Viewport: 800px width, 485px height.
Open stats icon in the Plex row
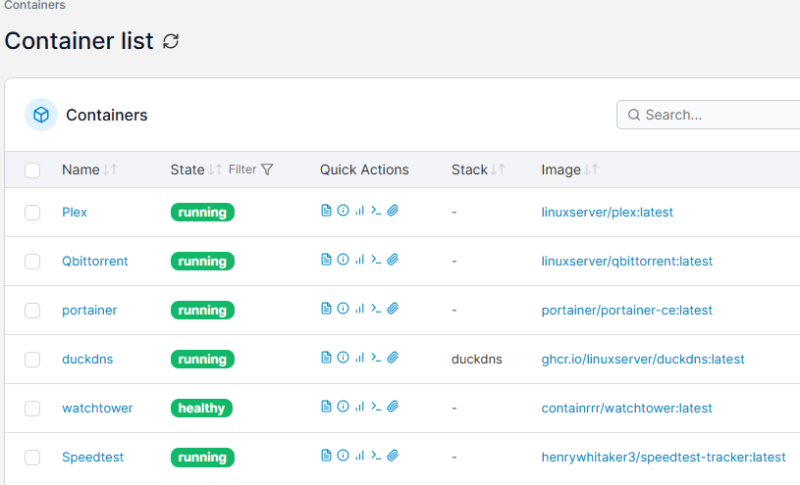360,211
